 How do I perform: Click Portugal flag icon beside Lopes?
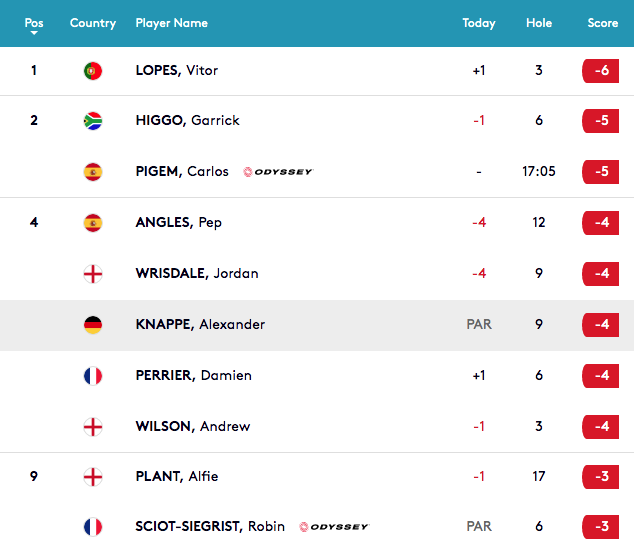pos(93,71)
